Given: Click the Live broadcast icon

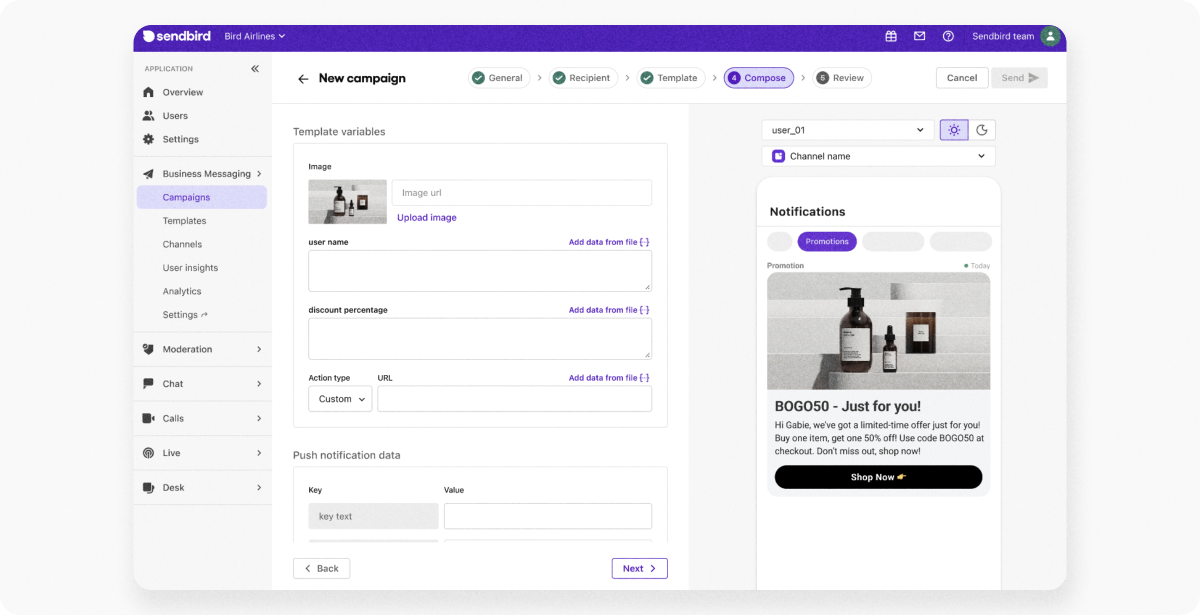Looking at the screenshot, I should coord(149,453).
